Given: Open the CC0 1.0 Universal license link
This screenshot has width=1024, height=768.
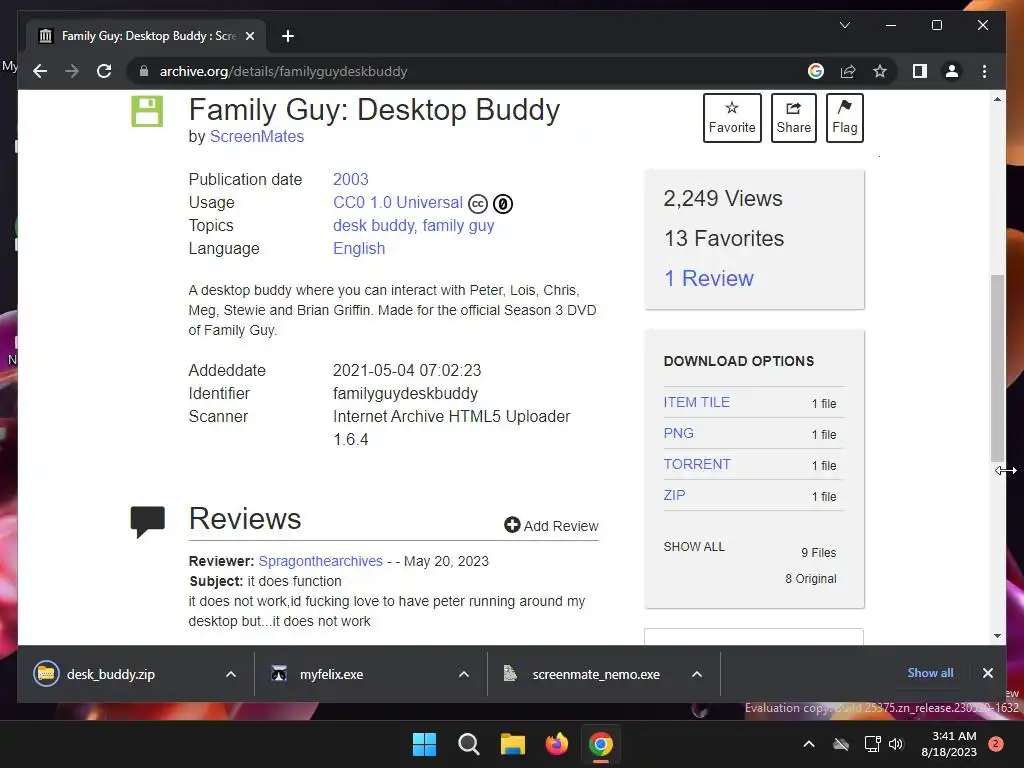Looking at the screenshot, I should tap(398, 202).
